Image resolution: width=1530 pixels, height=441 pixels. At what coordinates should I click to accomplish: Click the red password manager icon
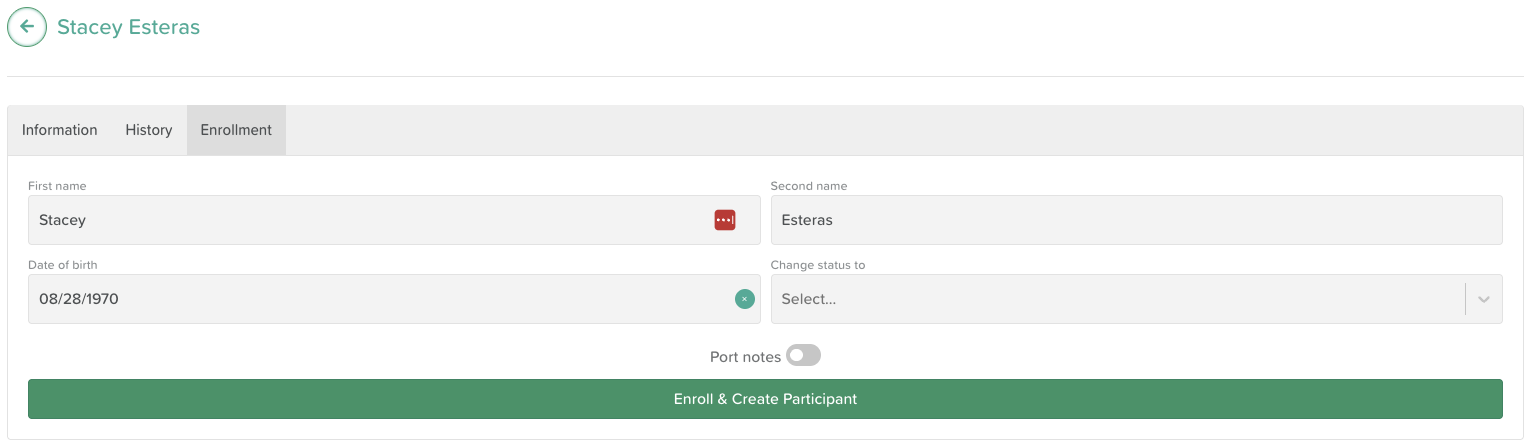click(x=725, y=220)
